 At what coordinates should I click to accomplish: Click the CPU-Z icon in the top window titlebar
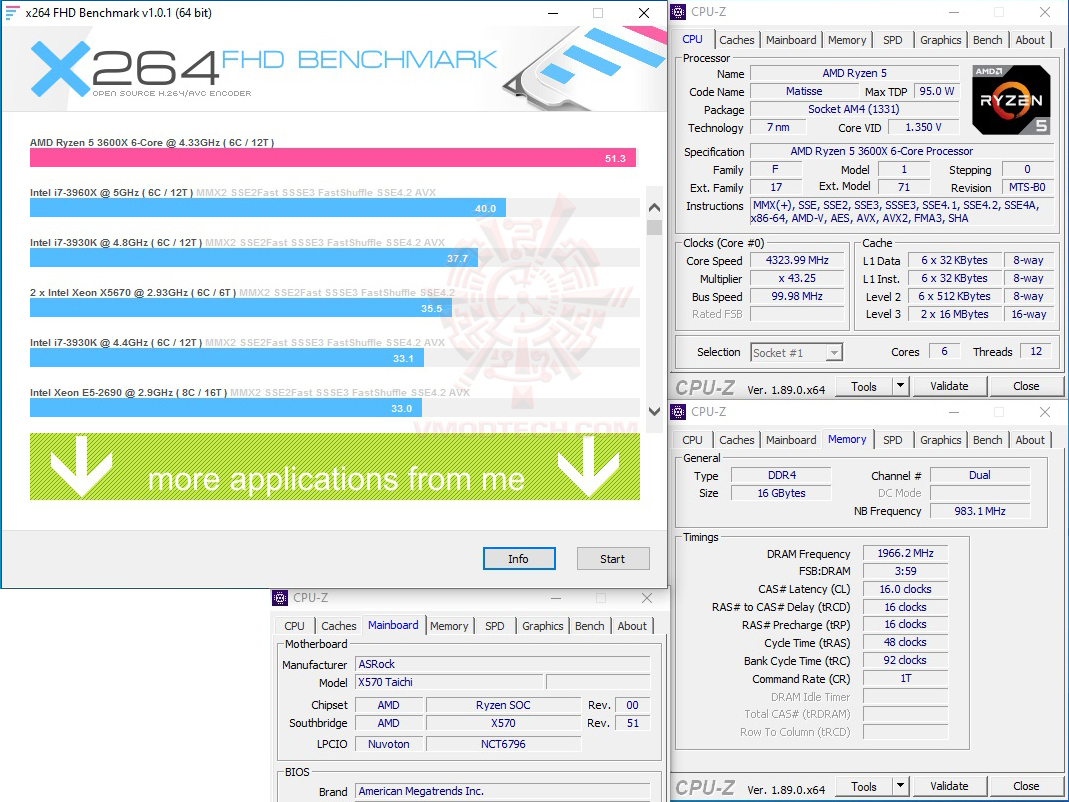pos(681,12)
